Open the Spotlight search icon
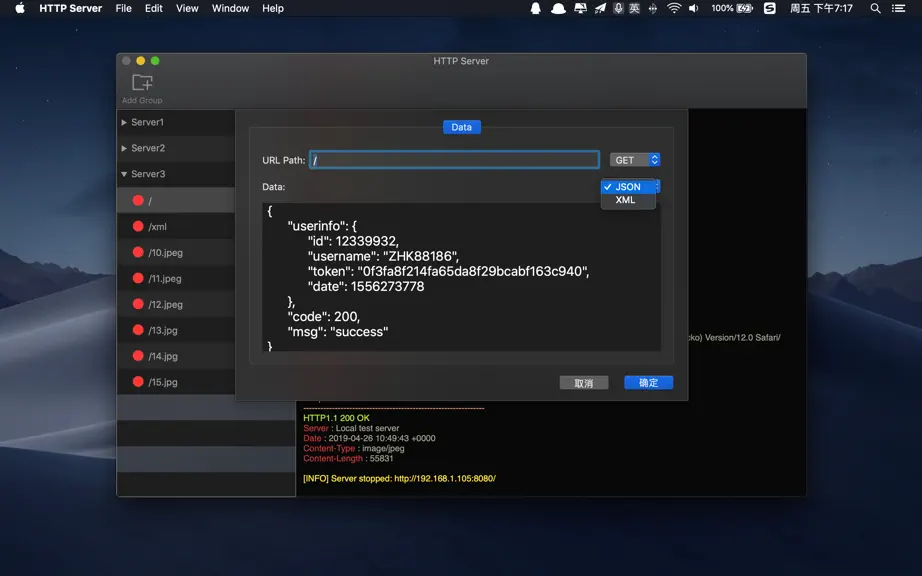This screenshot has width=922, height=576. pos(876,8)
